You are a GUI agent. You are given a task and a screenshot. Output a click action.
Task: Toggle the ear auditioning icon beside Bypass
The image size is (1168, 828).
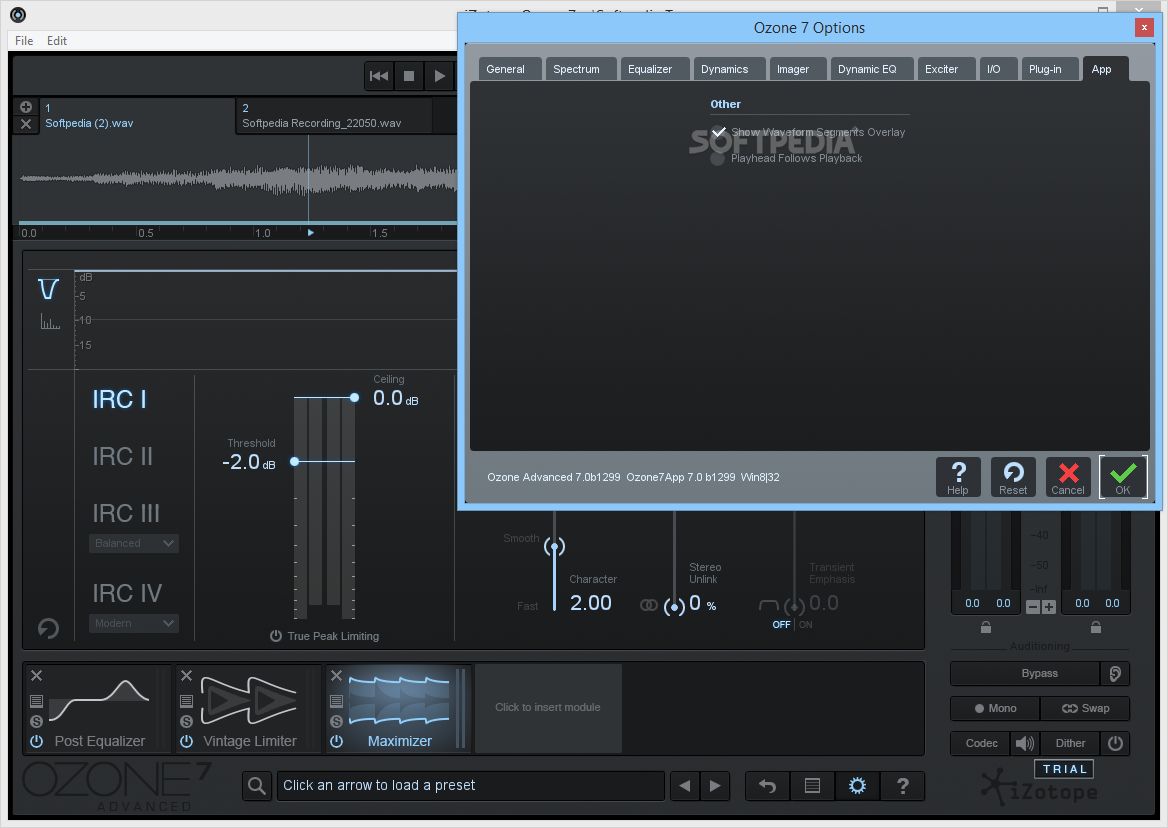coord(1115,674)
